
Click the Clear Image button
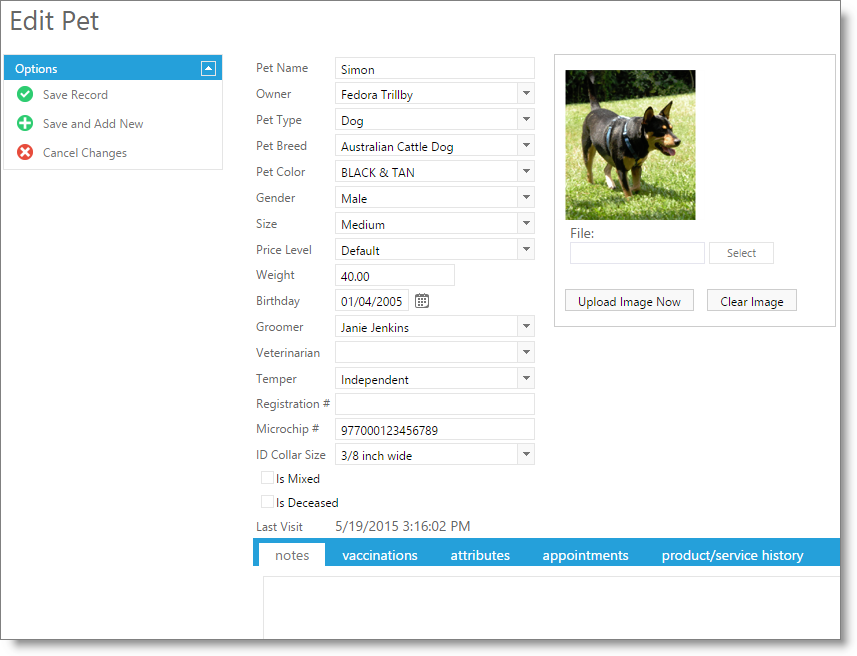click(x=752, y=301)
